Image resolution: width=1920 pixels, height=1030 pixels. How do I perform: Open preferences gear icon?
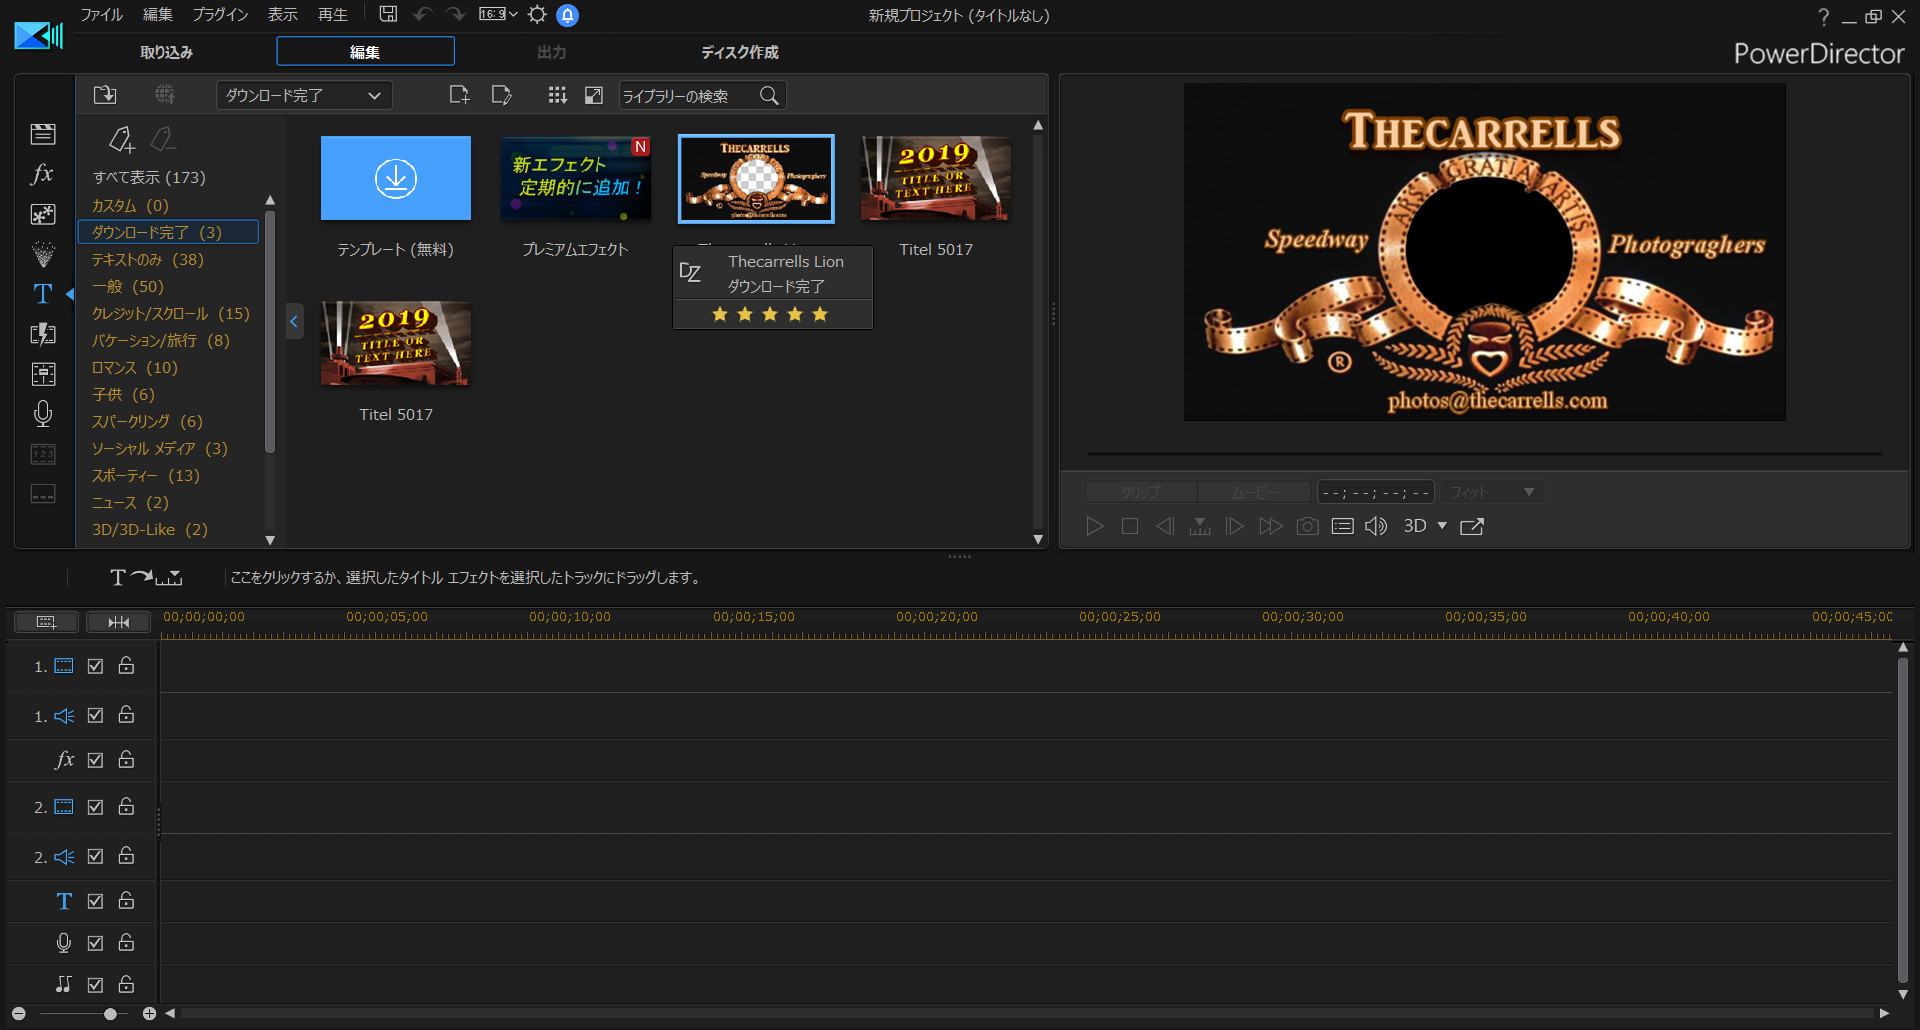coord(537,14)
